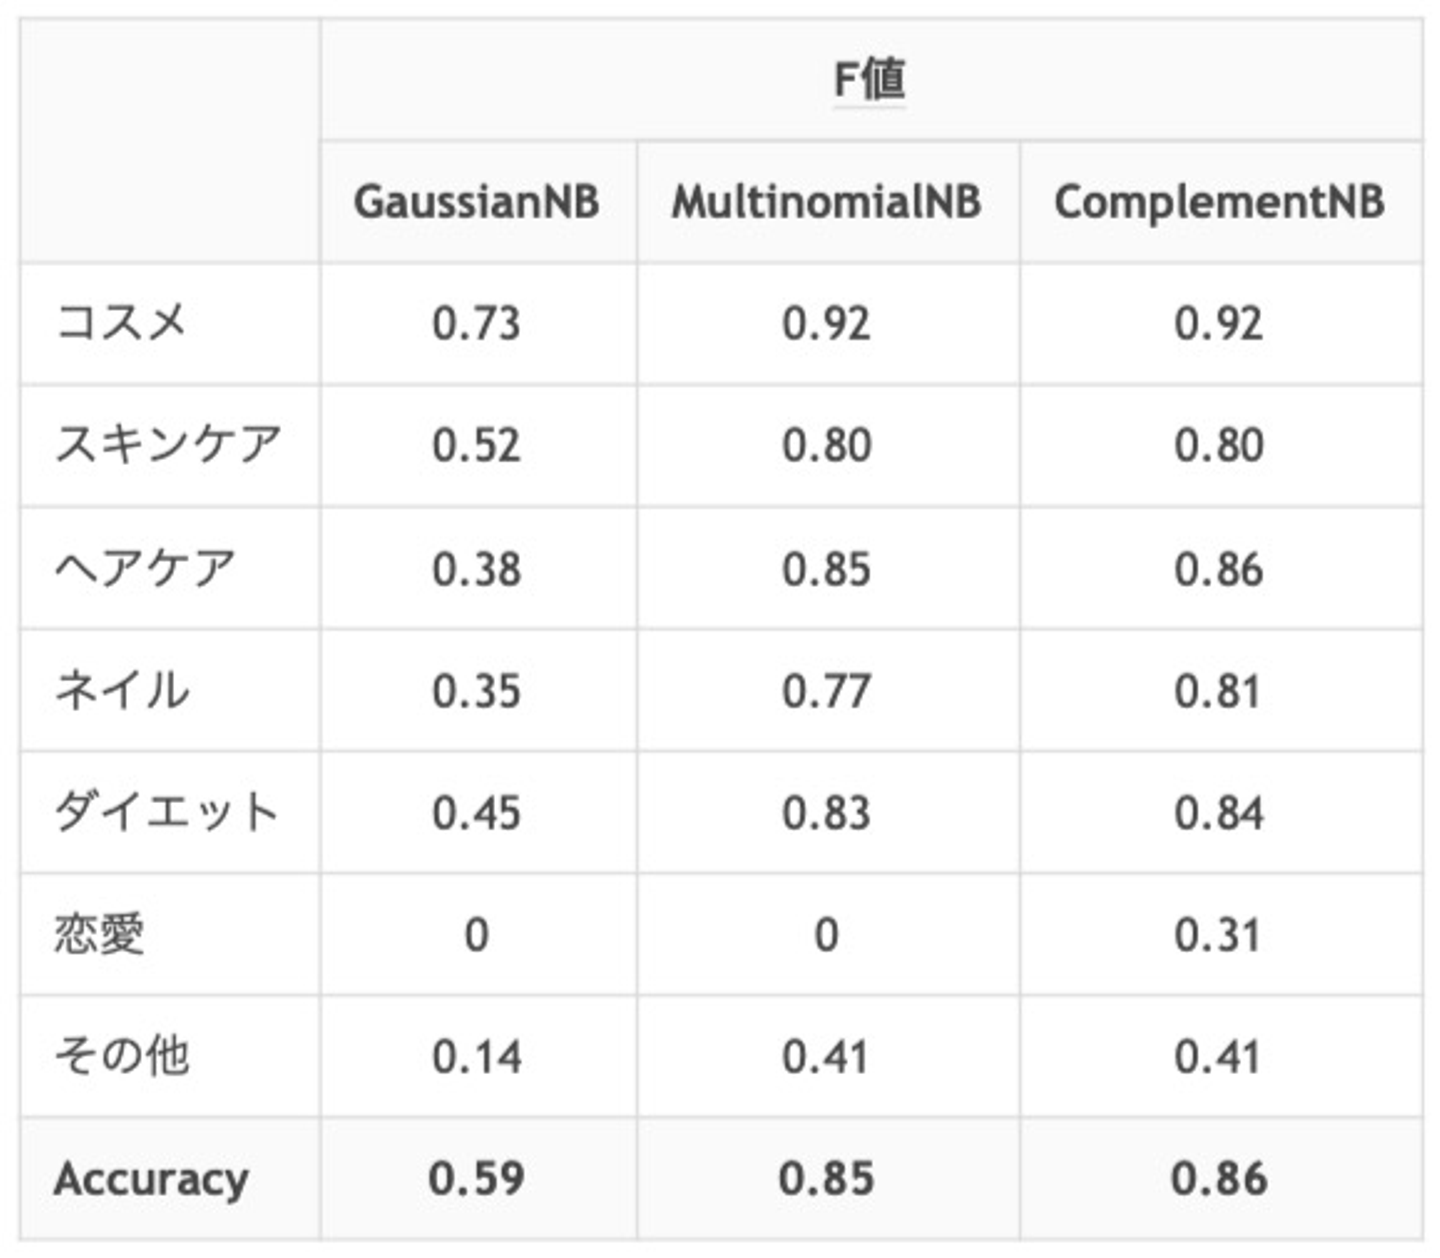The width and height of the screenshot is (1440, 1258).
Task: Click the コスメ row label
Action: pos(121,323)
